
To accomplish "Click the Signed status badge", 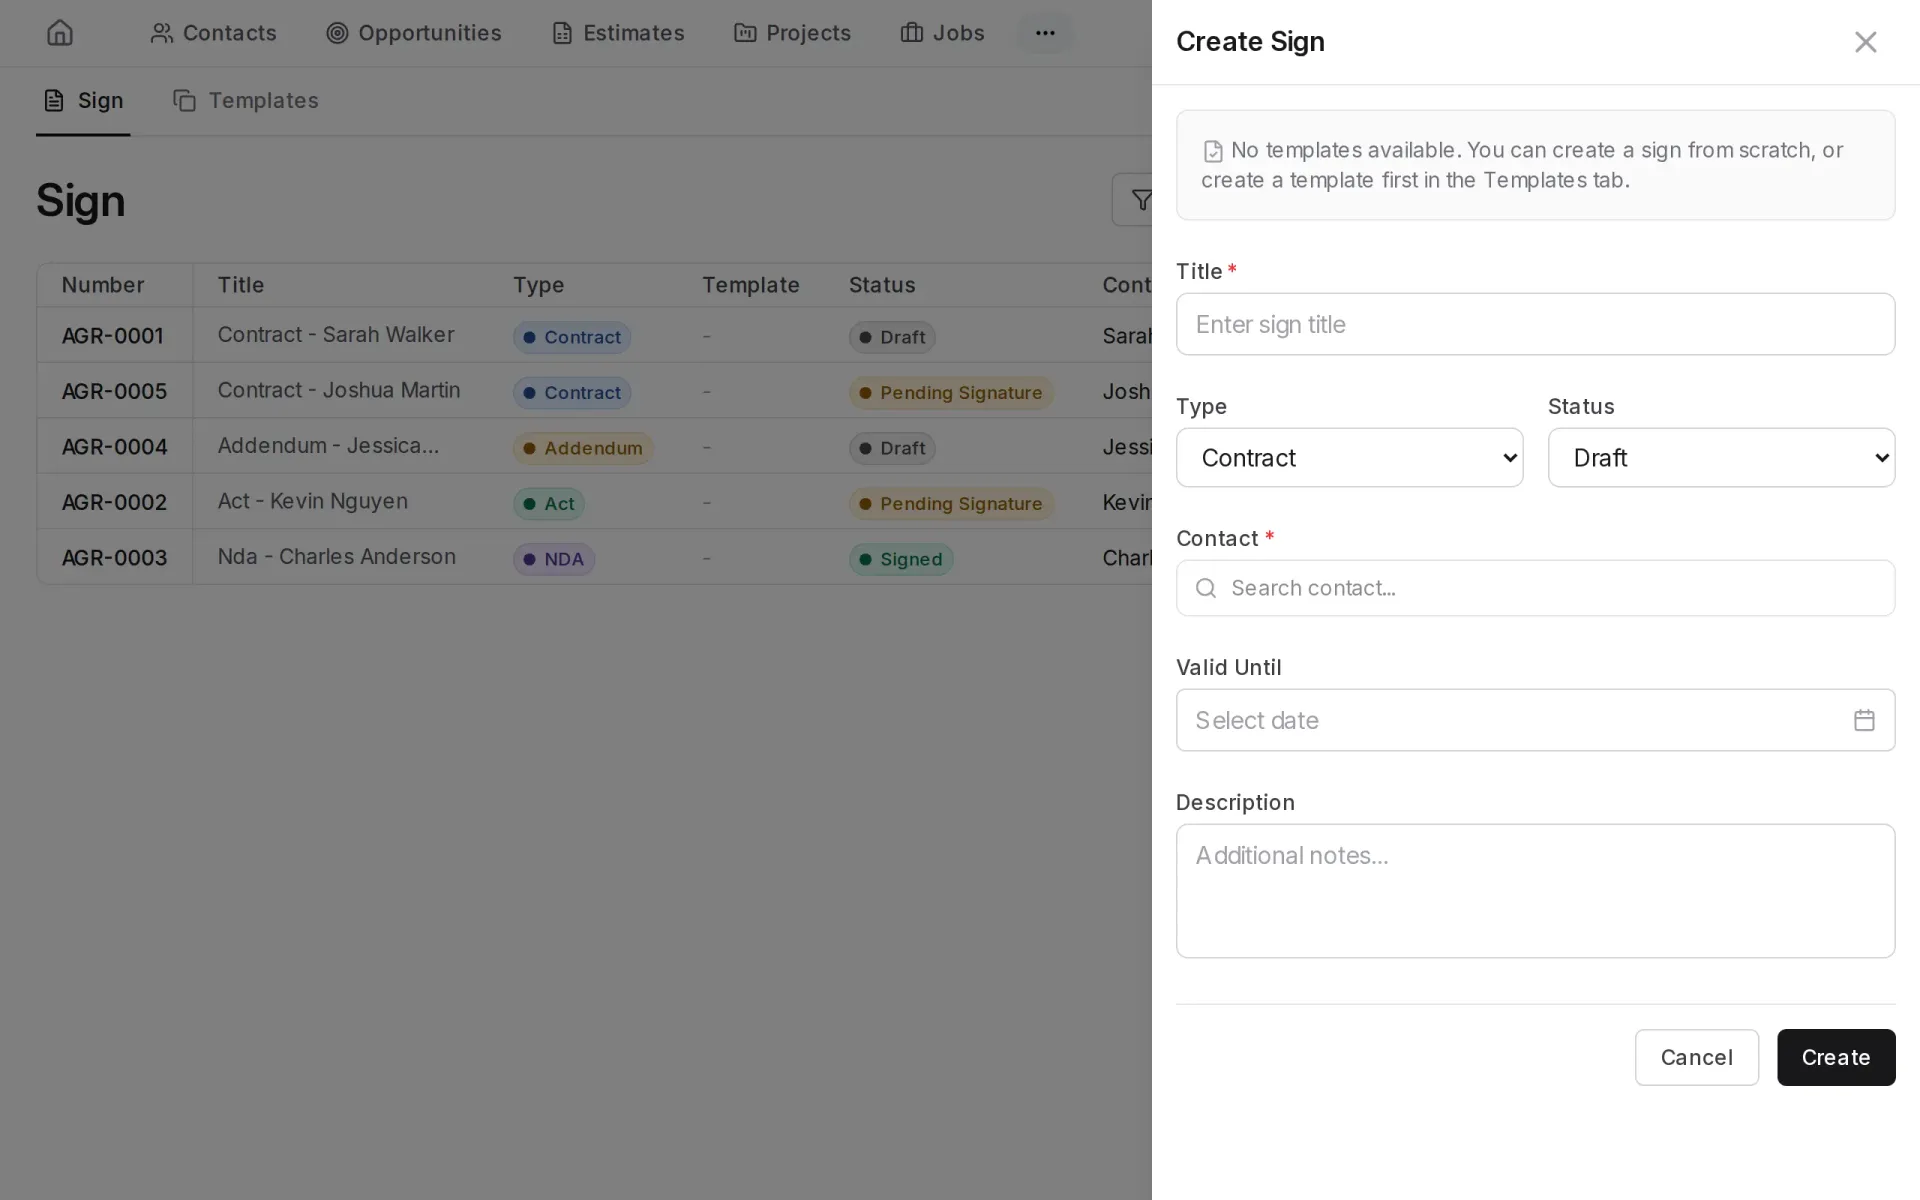I will (901, 559).
